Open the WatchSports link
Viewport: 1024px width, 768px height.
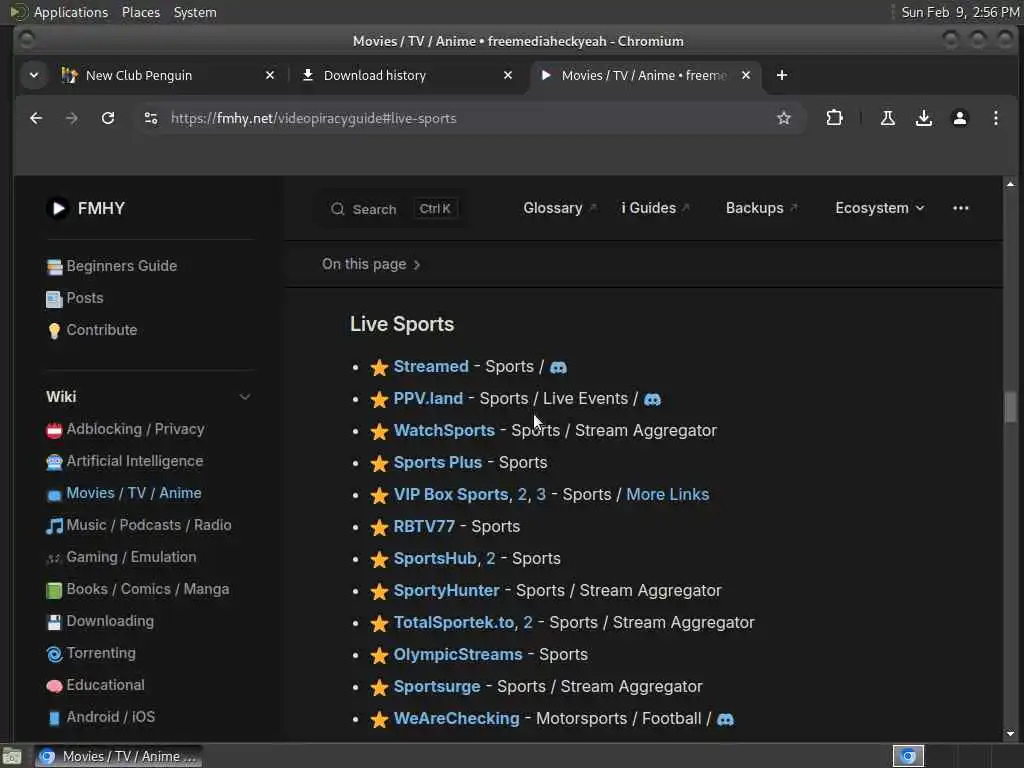[444, 430]
